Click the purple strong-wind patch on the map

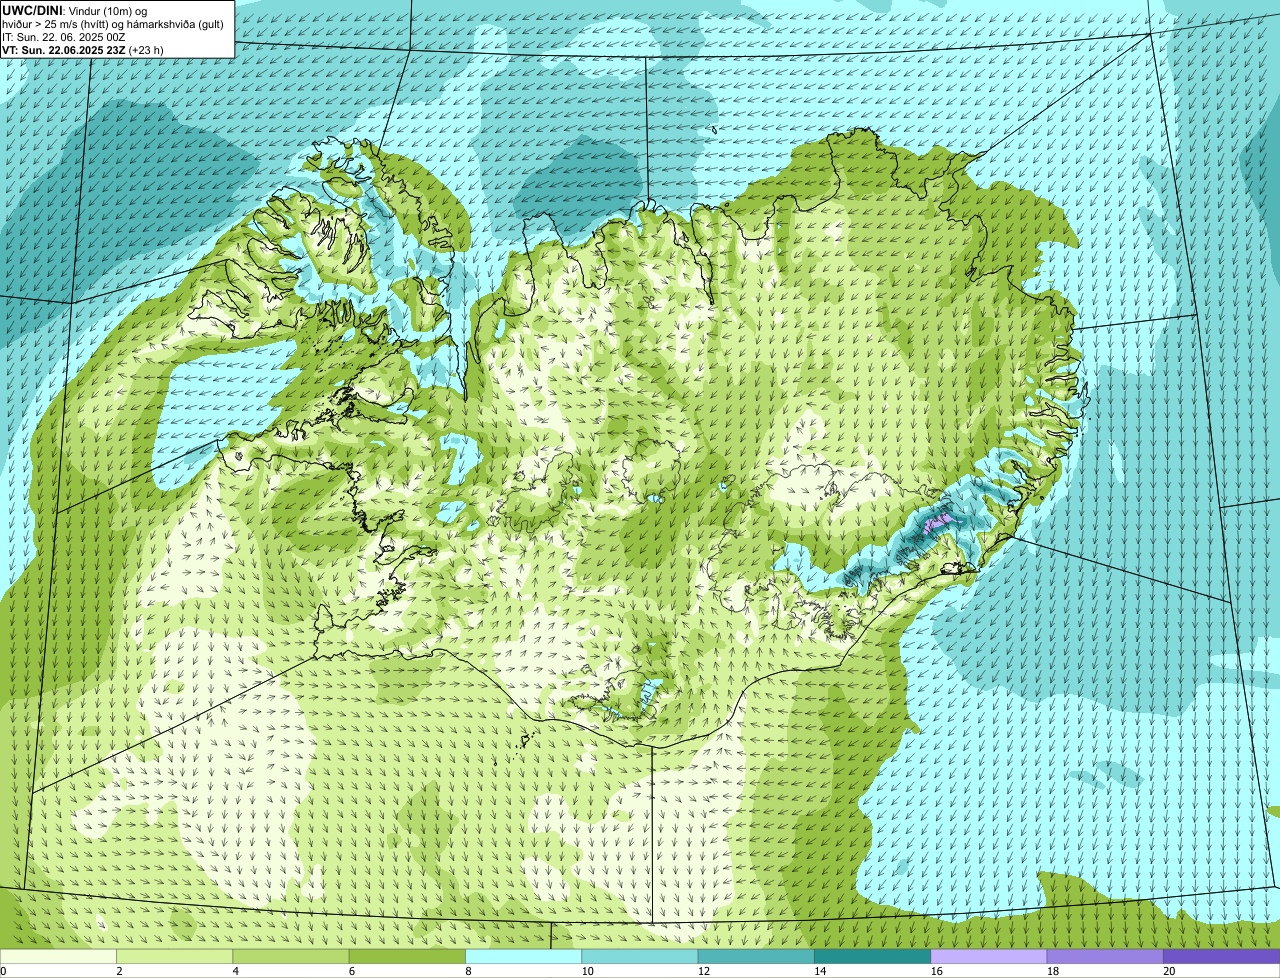click(937, 522)
